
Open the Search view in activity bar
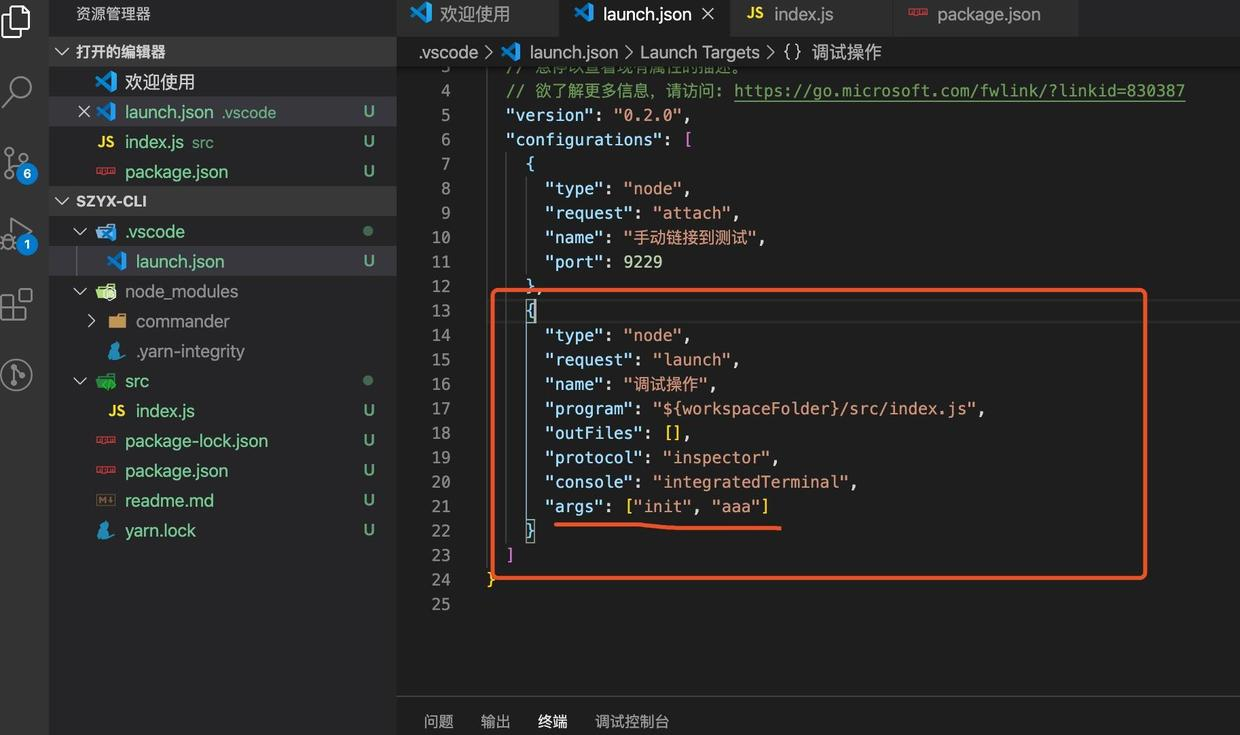[x=17, y=91]
